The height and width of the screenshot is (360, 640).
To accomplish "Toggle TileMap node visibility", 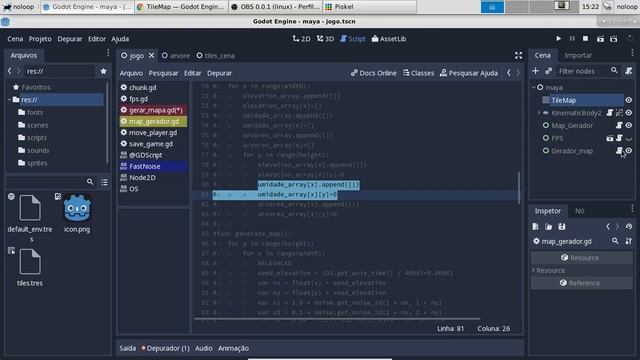I will (x=629, y=100).
